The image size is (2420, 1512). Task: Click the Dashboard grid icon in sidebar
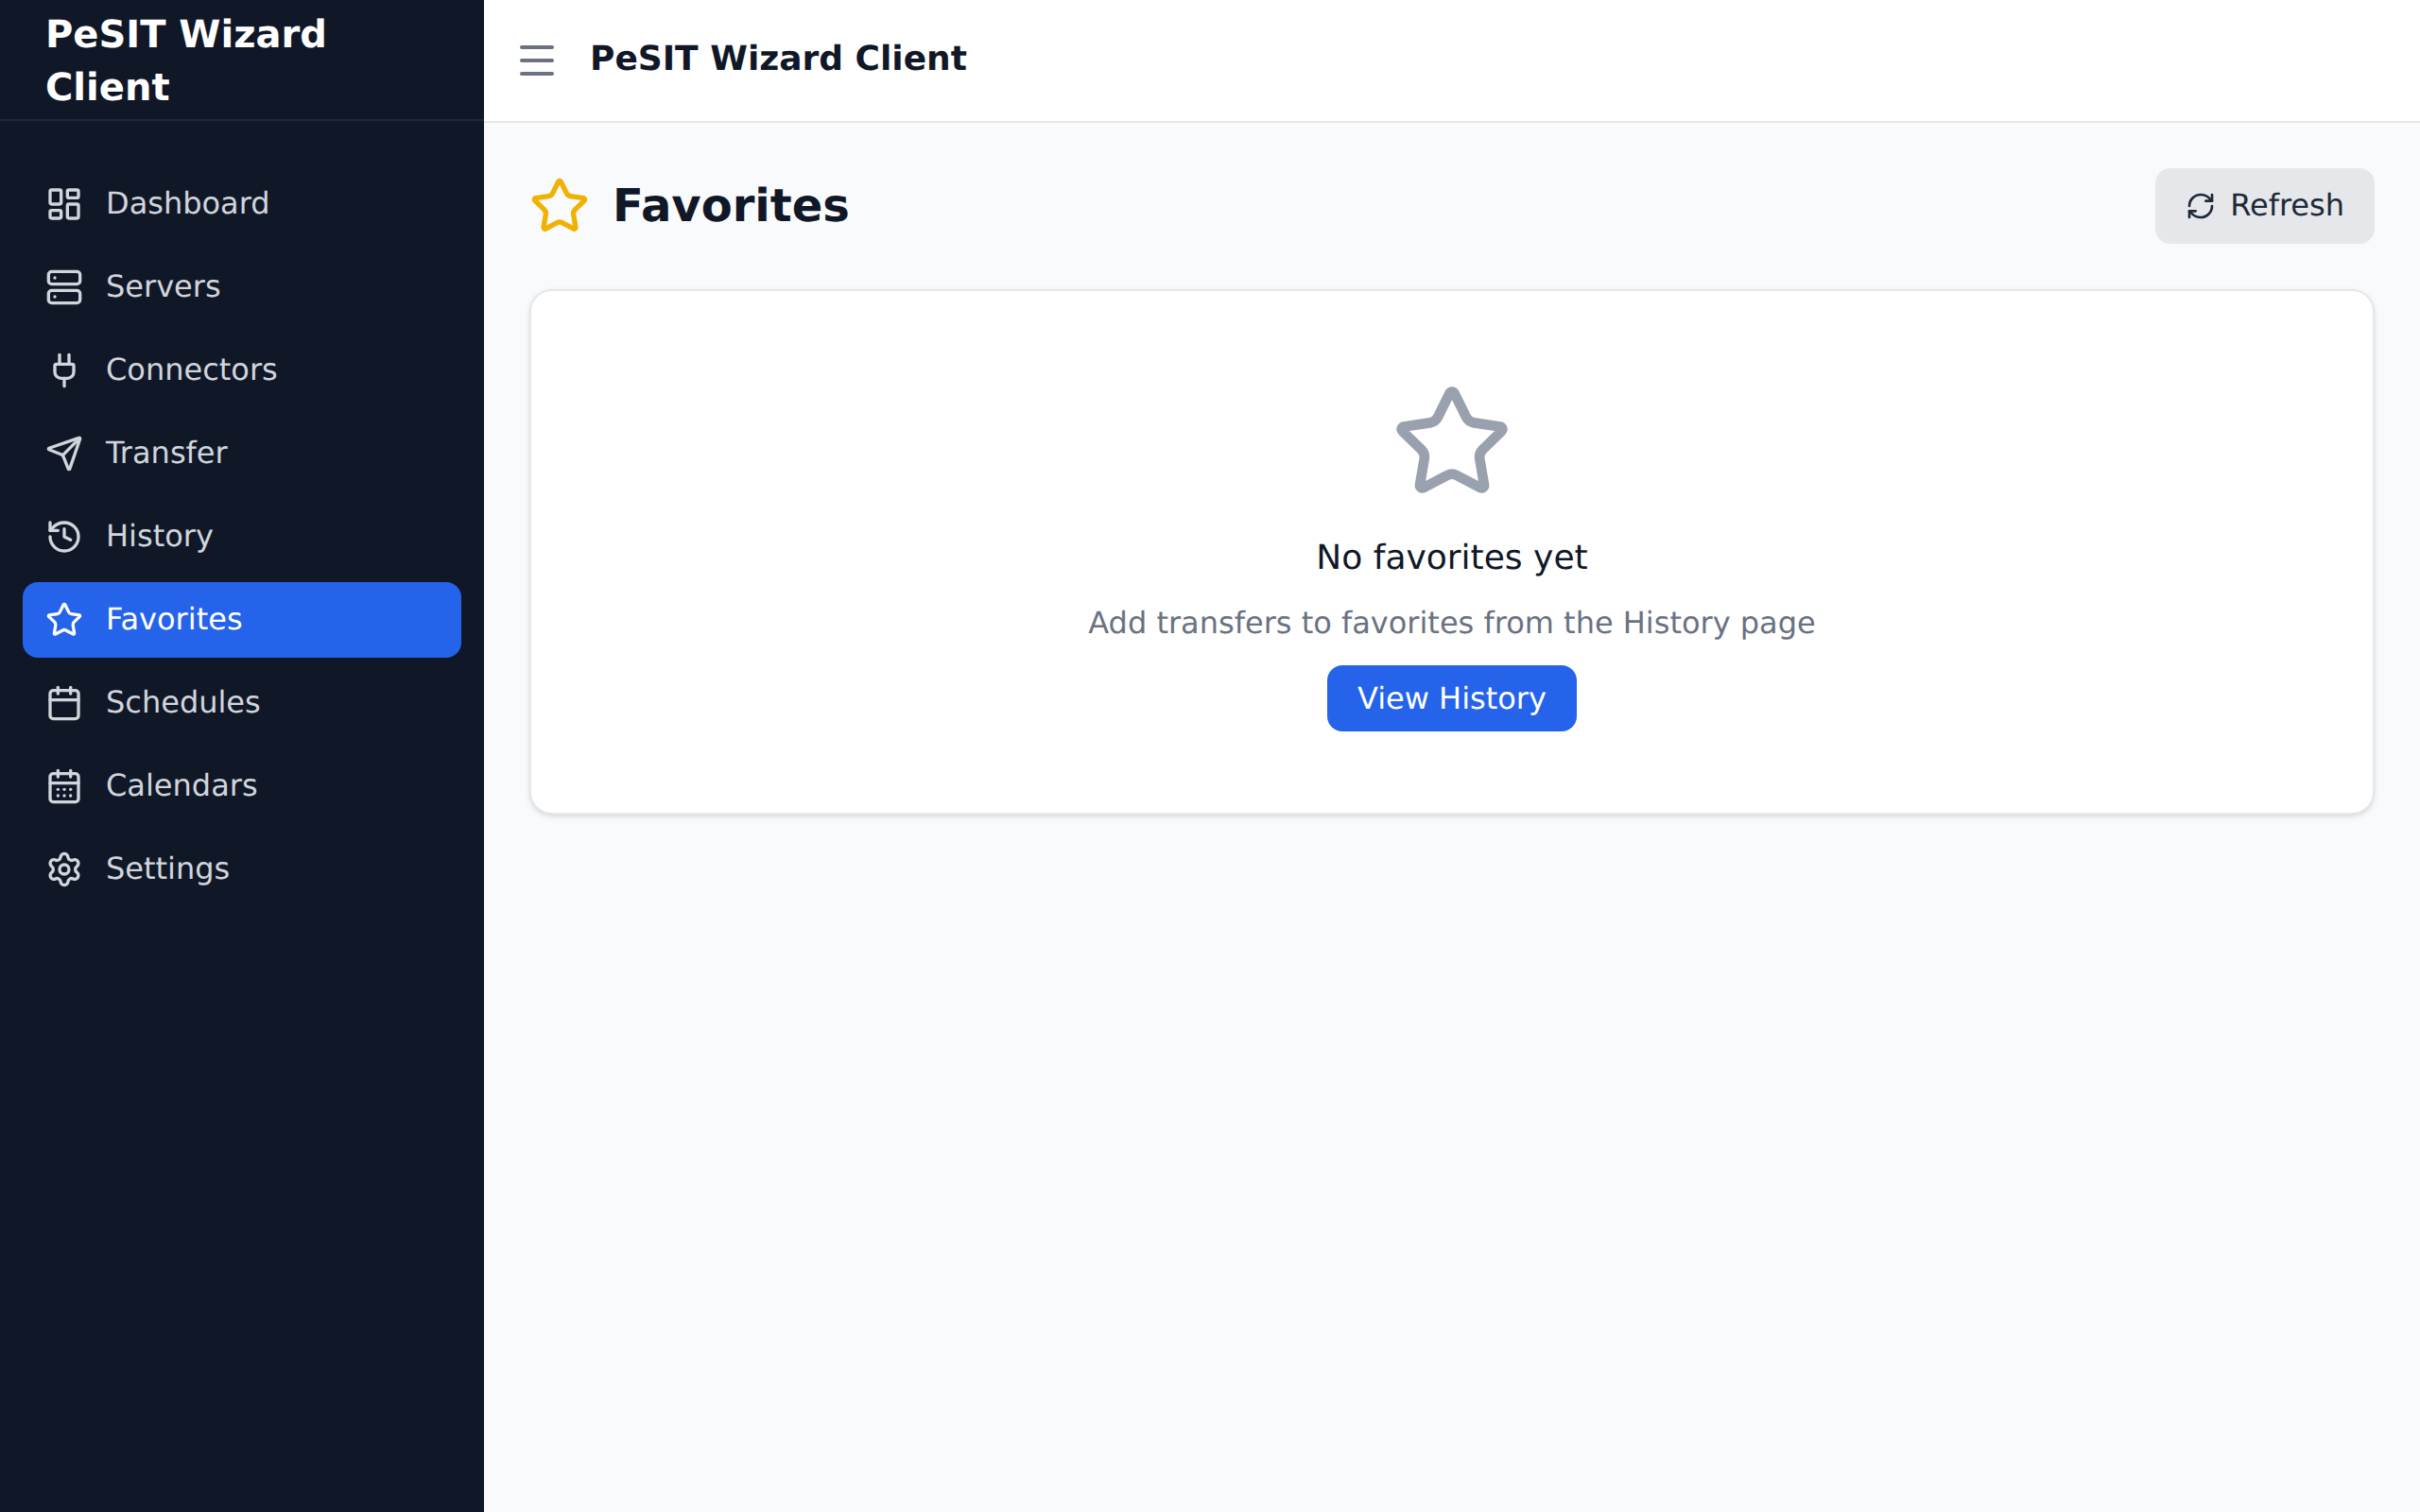(64, 204)
